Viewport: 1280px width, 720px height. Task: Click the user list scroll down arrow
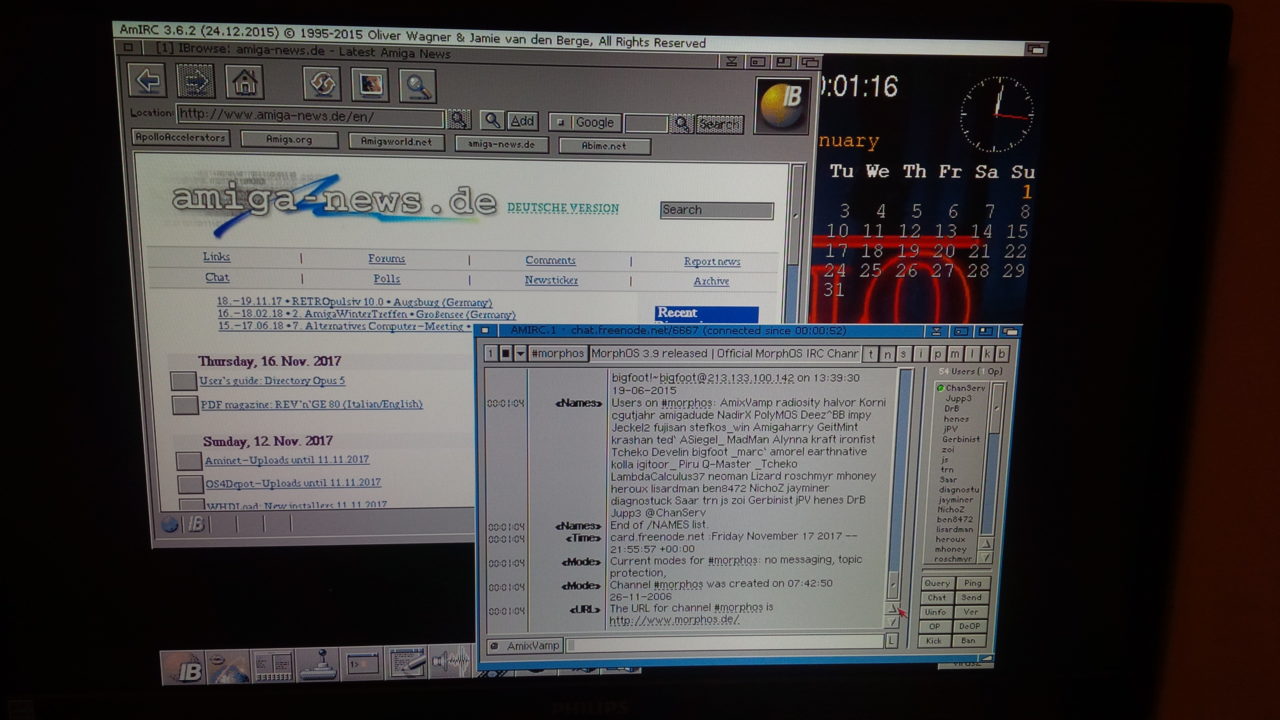point(985,556)
